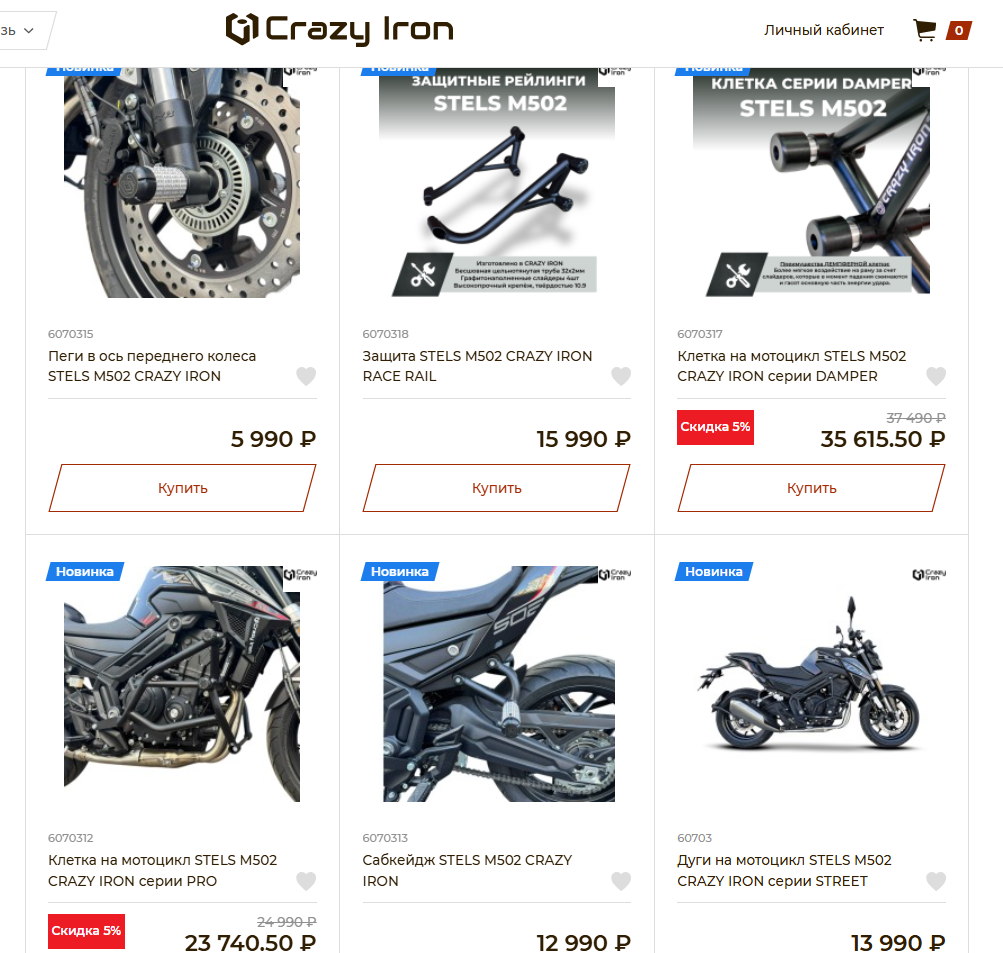Toggle heart icon for PRO series cage
Image resolution: width=1003 pixels, height=953 pixels.
306,881
